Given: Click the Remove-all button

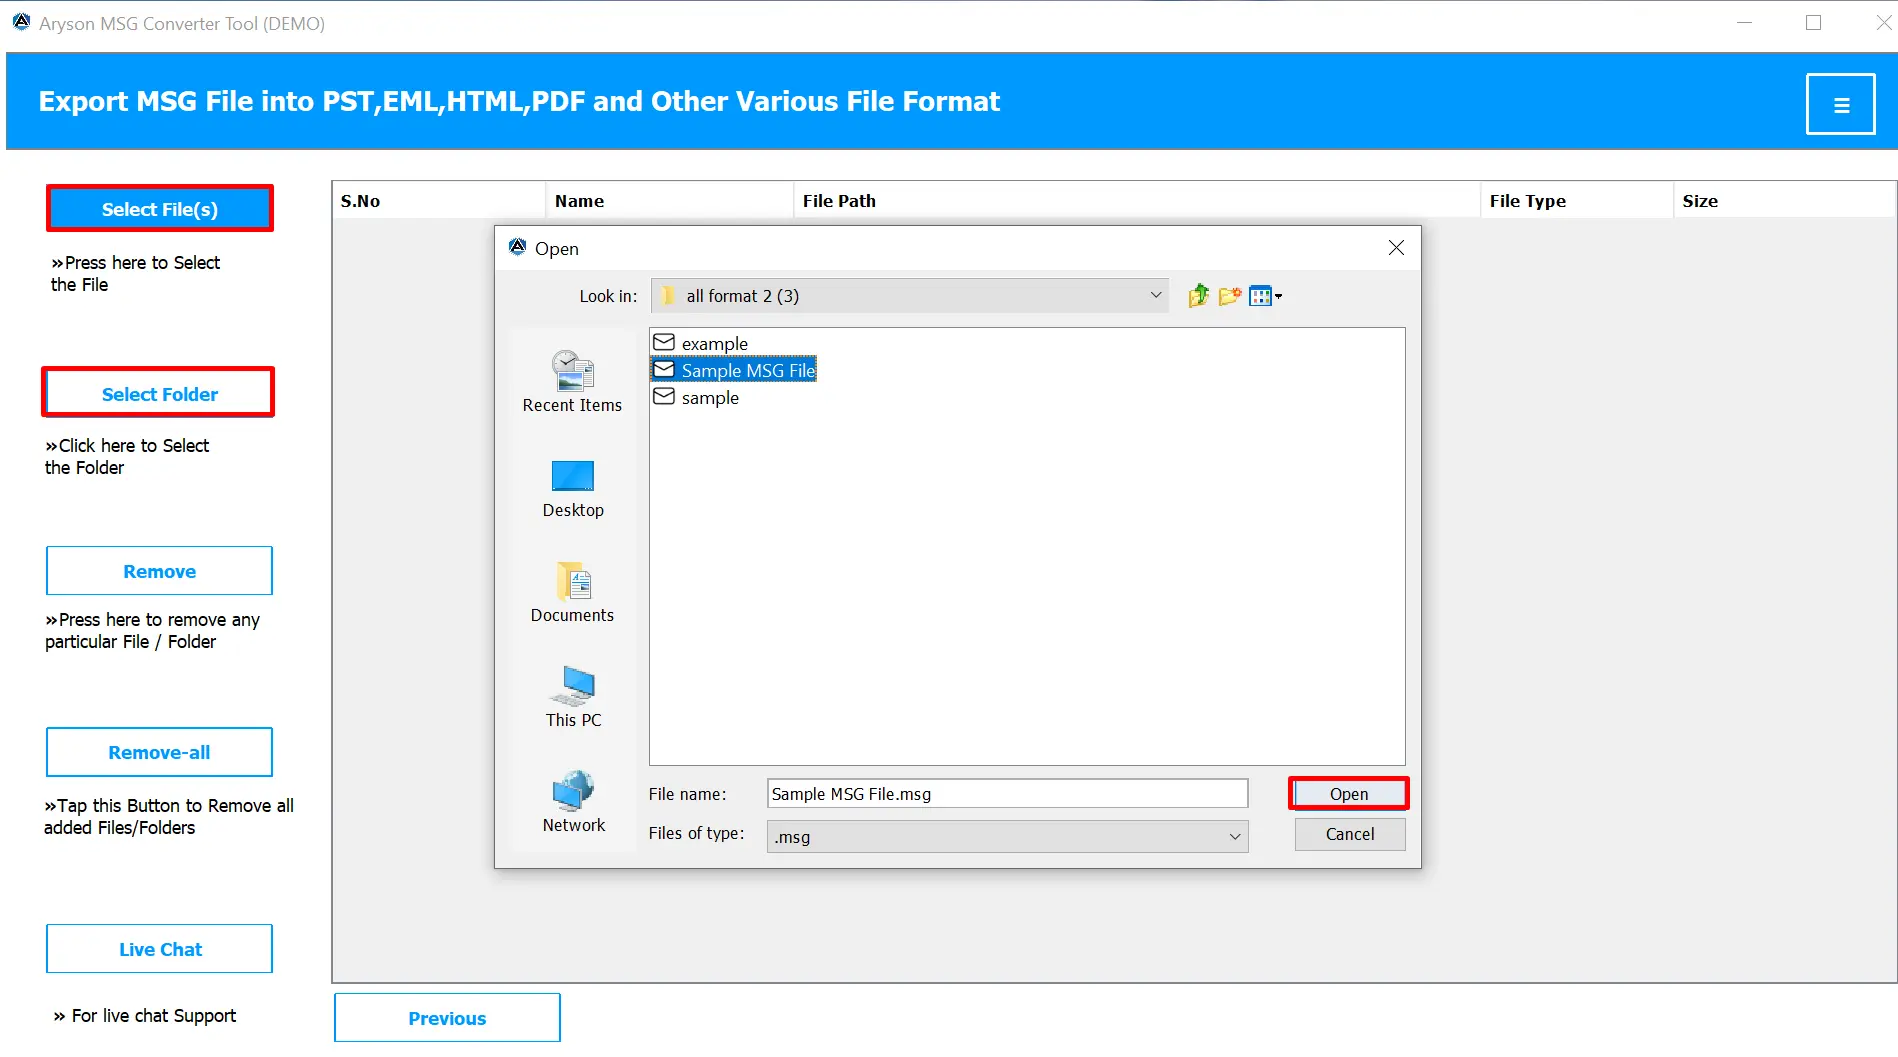Looking at the screenshot, I should point(159,752).
